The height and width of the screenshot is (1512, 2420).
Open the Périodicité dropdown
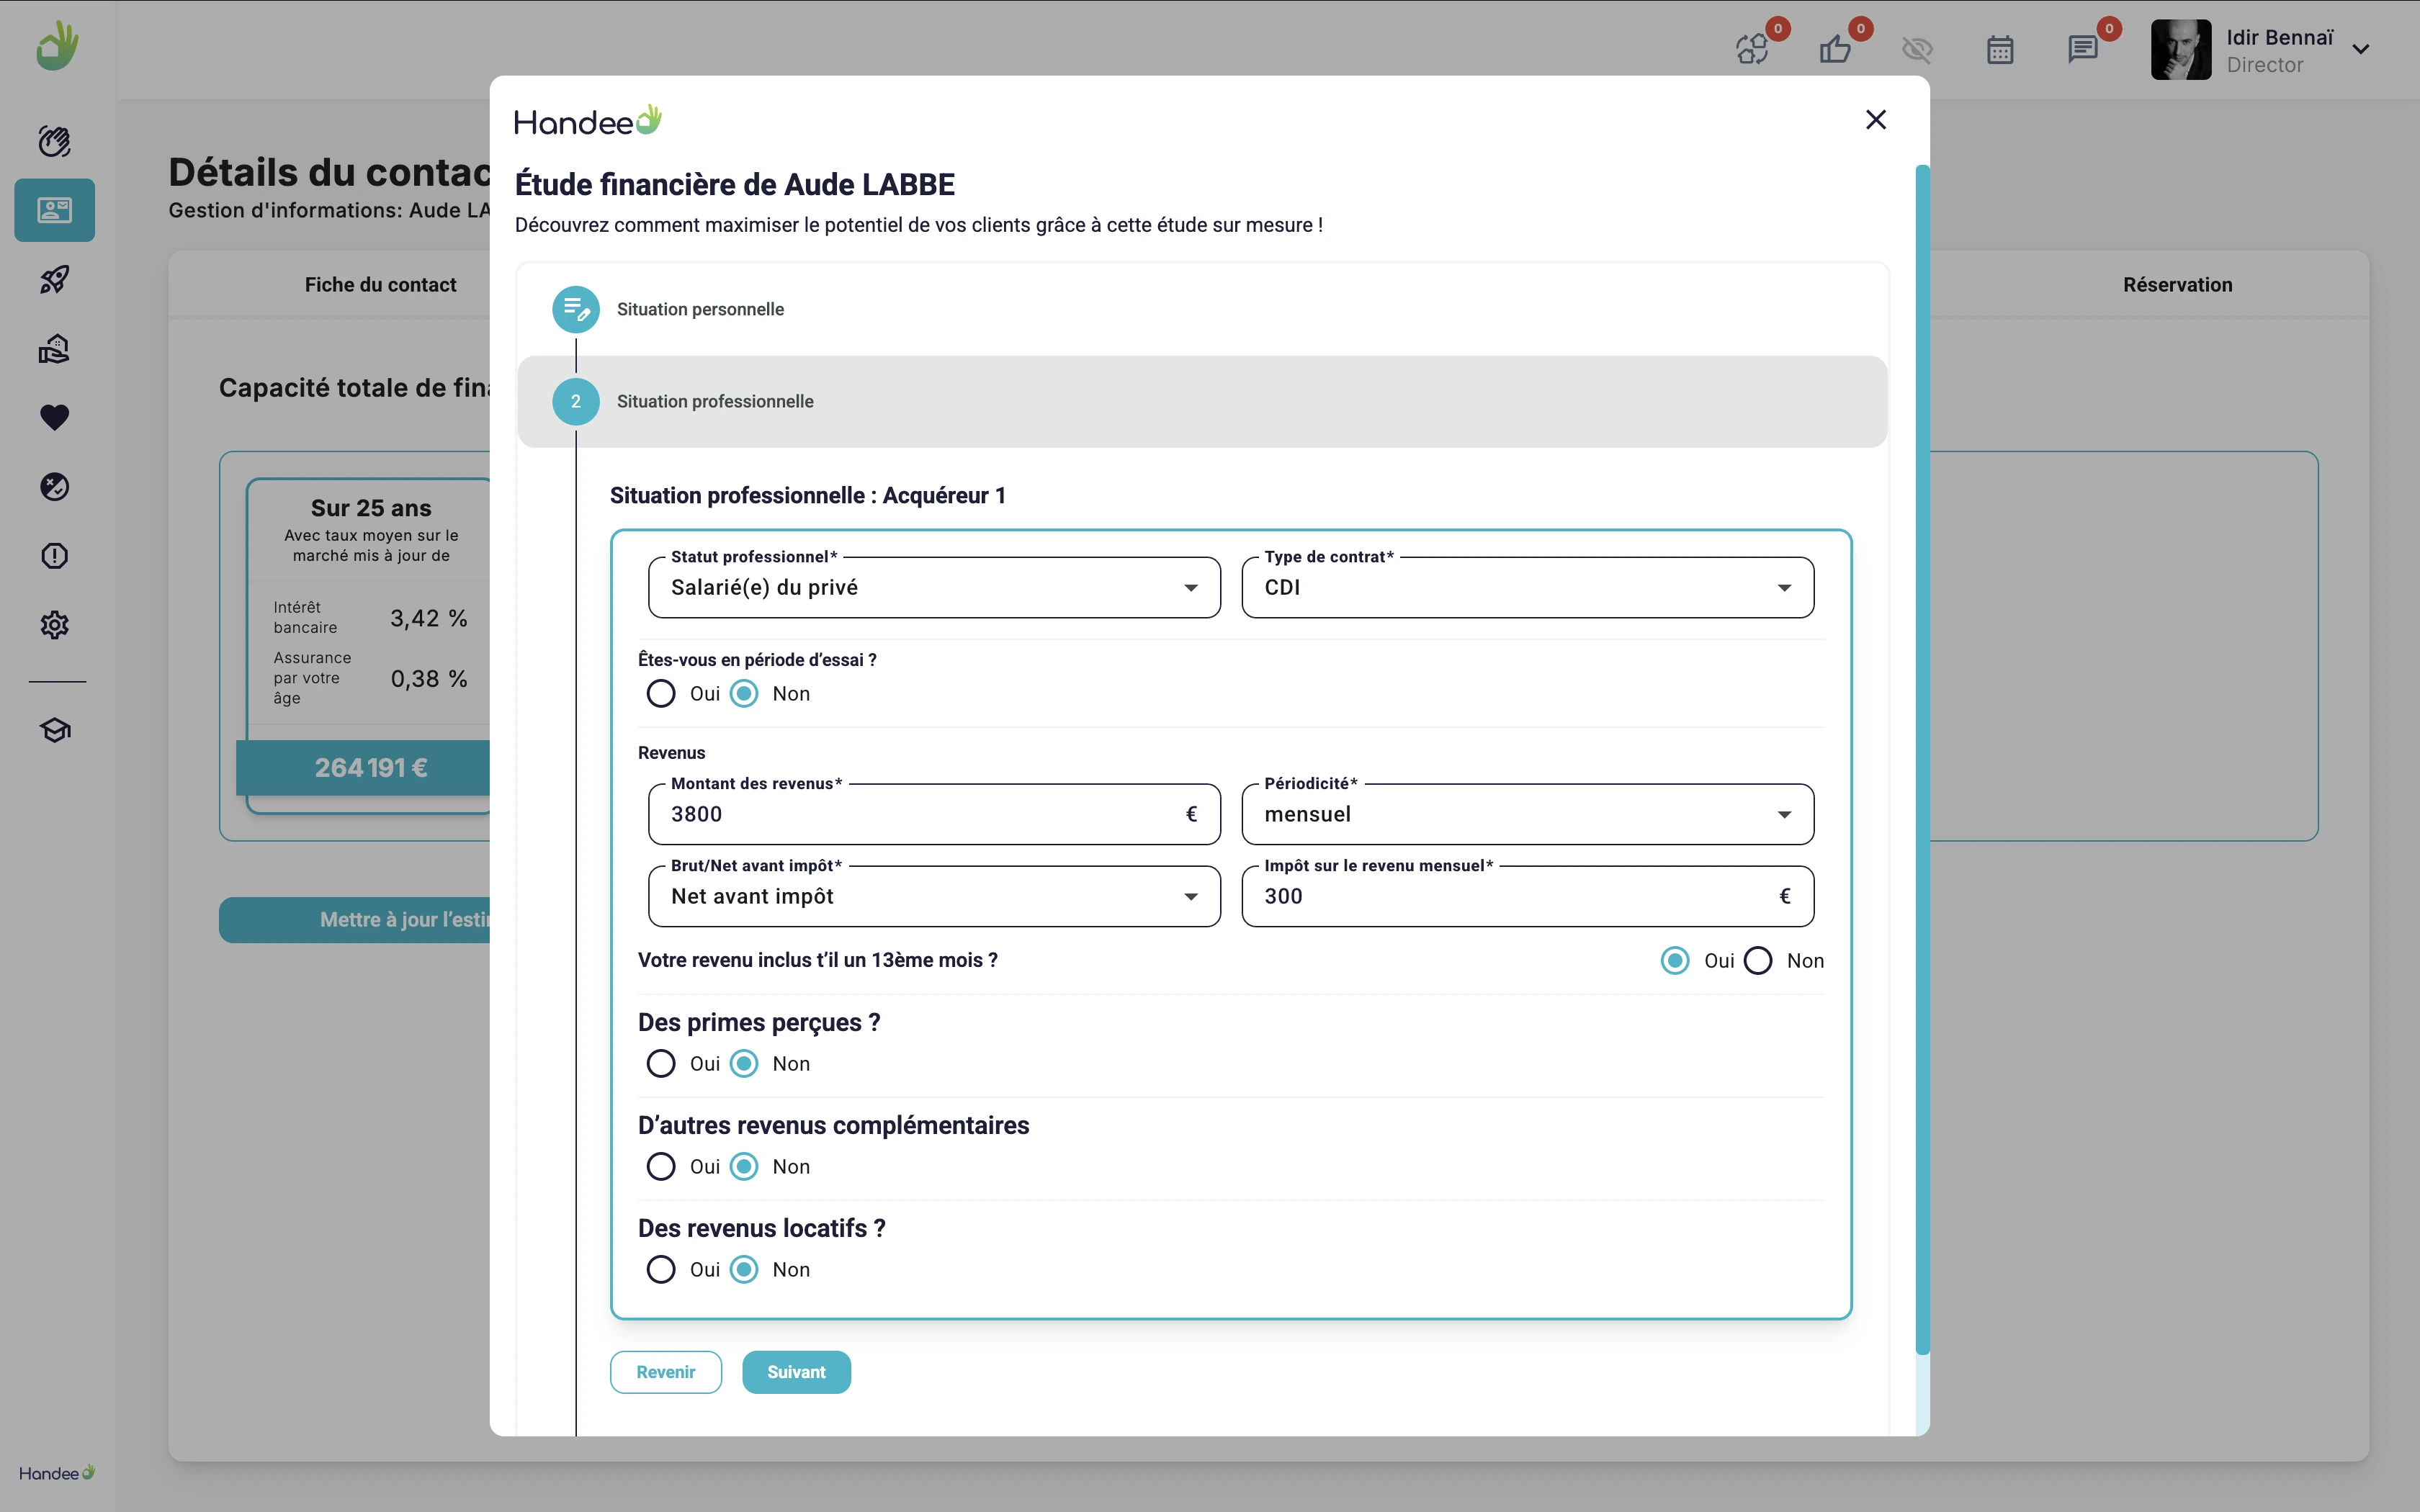[x=1526, y=815]
